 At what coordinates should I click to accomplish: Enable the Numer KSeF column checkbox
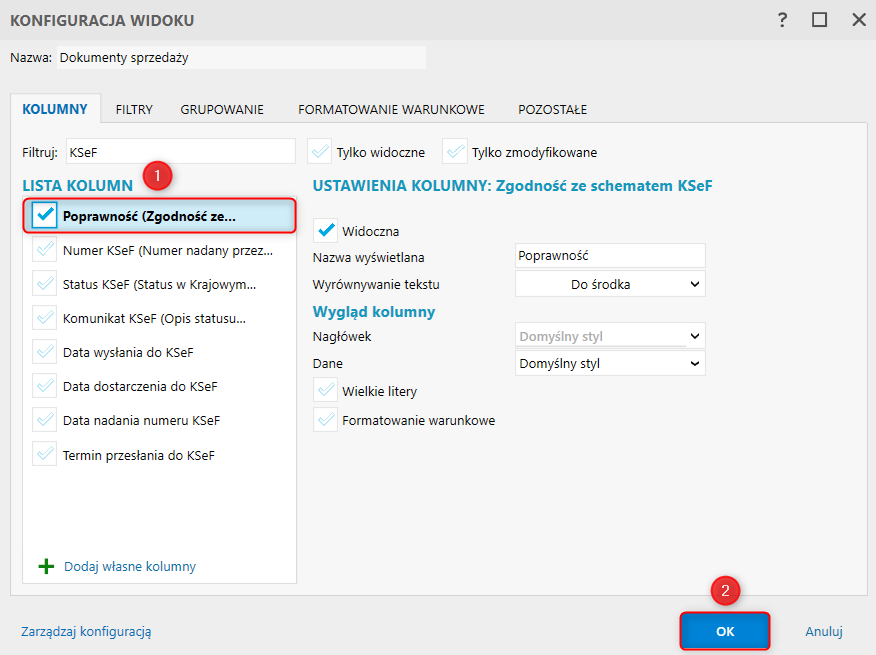45,250
